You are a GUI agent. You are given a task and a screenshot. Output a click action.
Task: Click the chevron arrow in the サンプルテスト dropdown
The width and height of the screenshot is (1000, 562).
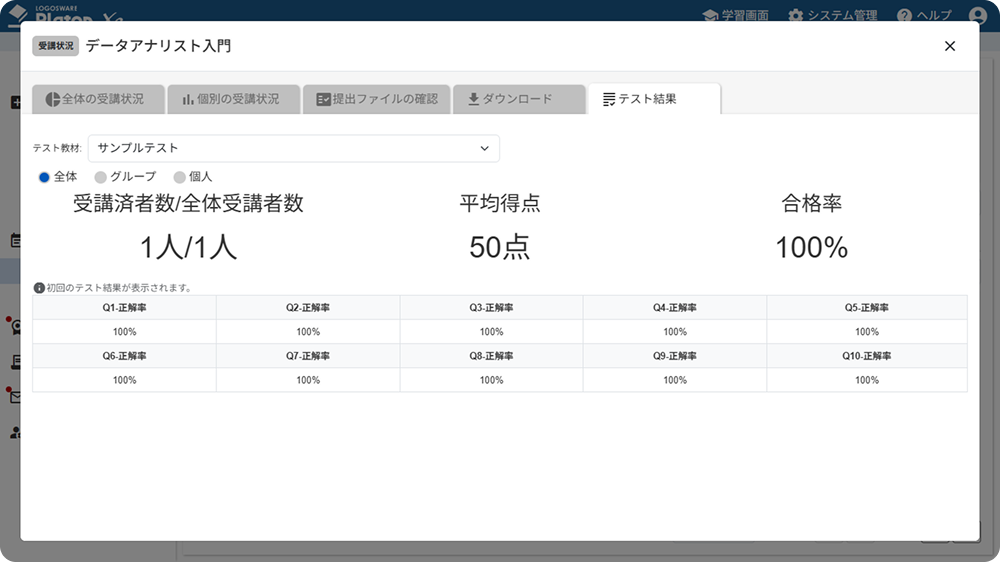click(485, 148)
